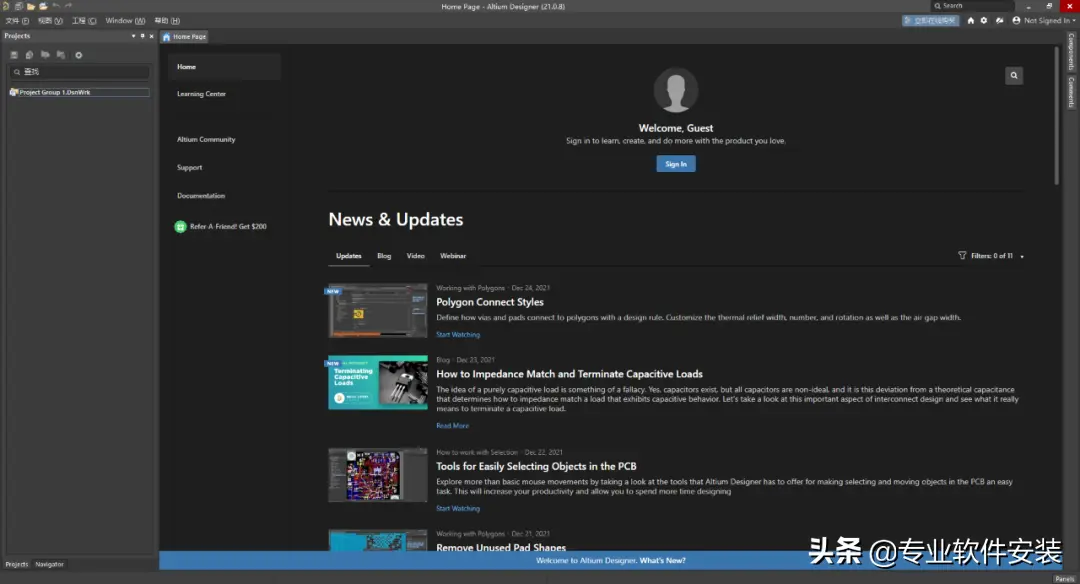
Task: Click the Undo arrow icon
Action: (56, 6)
